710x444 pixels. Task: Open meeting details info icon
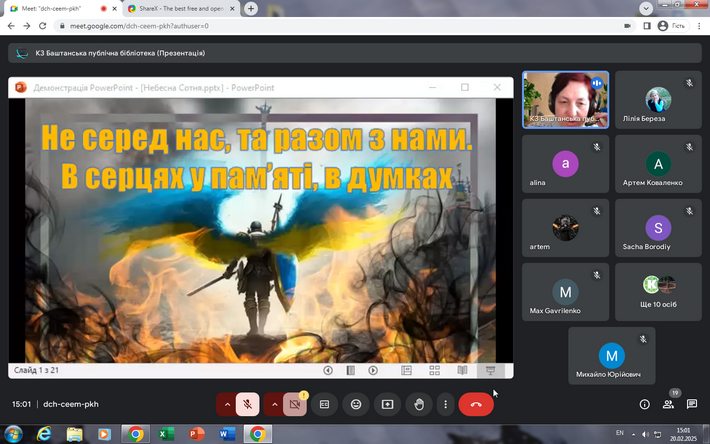pyautogui.click(x=644, y=404)
